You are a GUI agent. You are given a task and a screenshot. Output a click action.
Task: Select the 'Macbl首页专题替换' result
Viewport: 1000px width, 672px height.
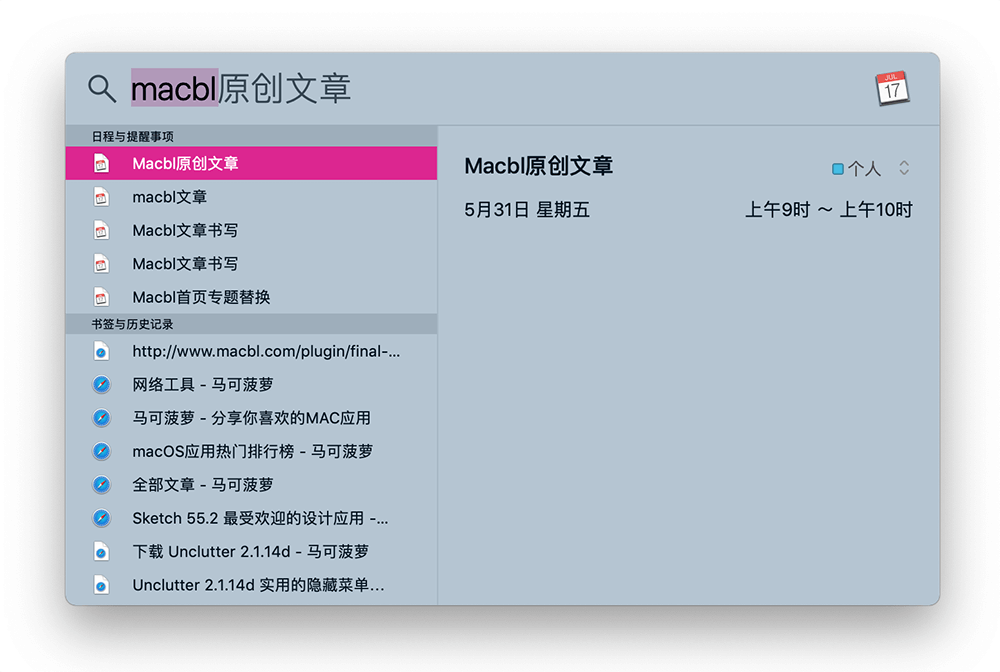coord(251,297)
